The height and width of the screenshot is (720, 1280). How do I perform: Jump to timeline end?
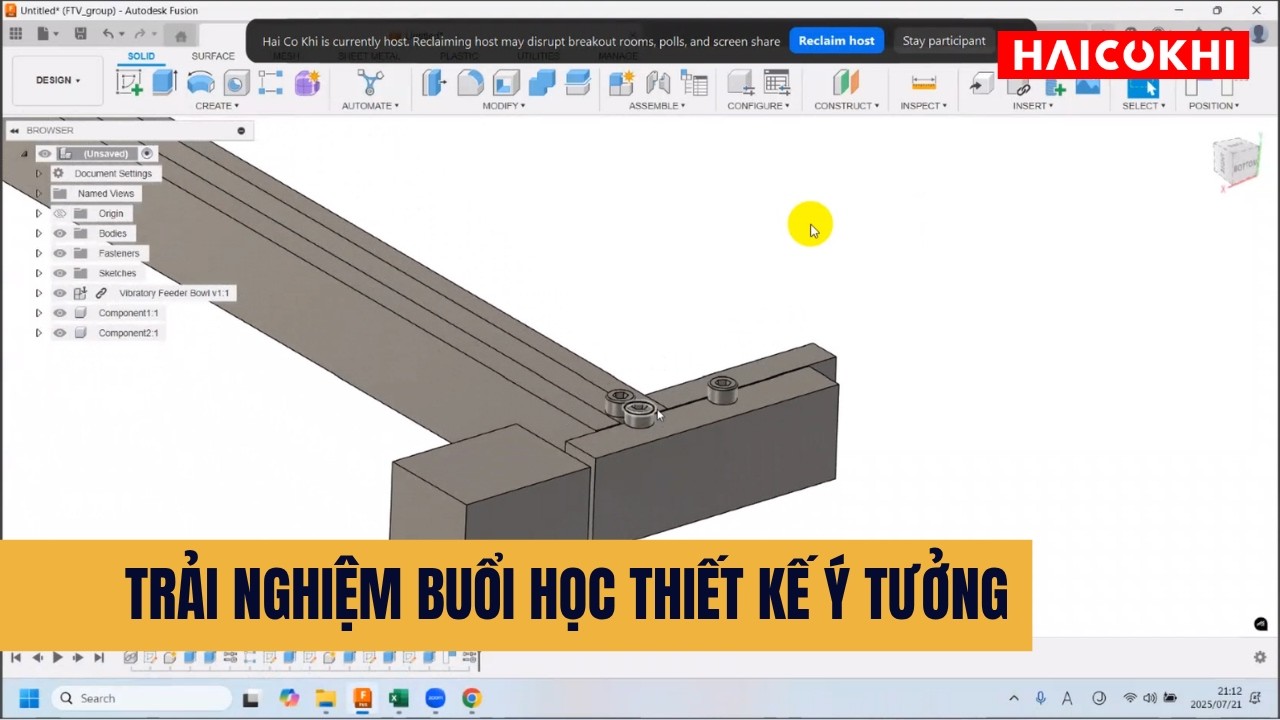pos(99,657)
